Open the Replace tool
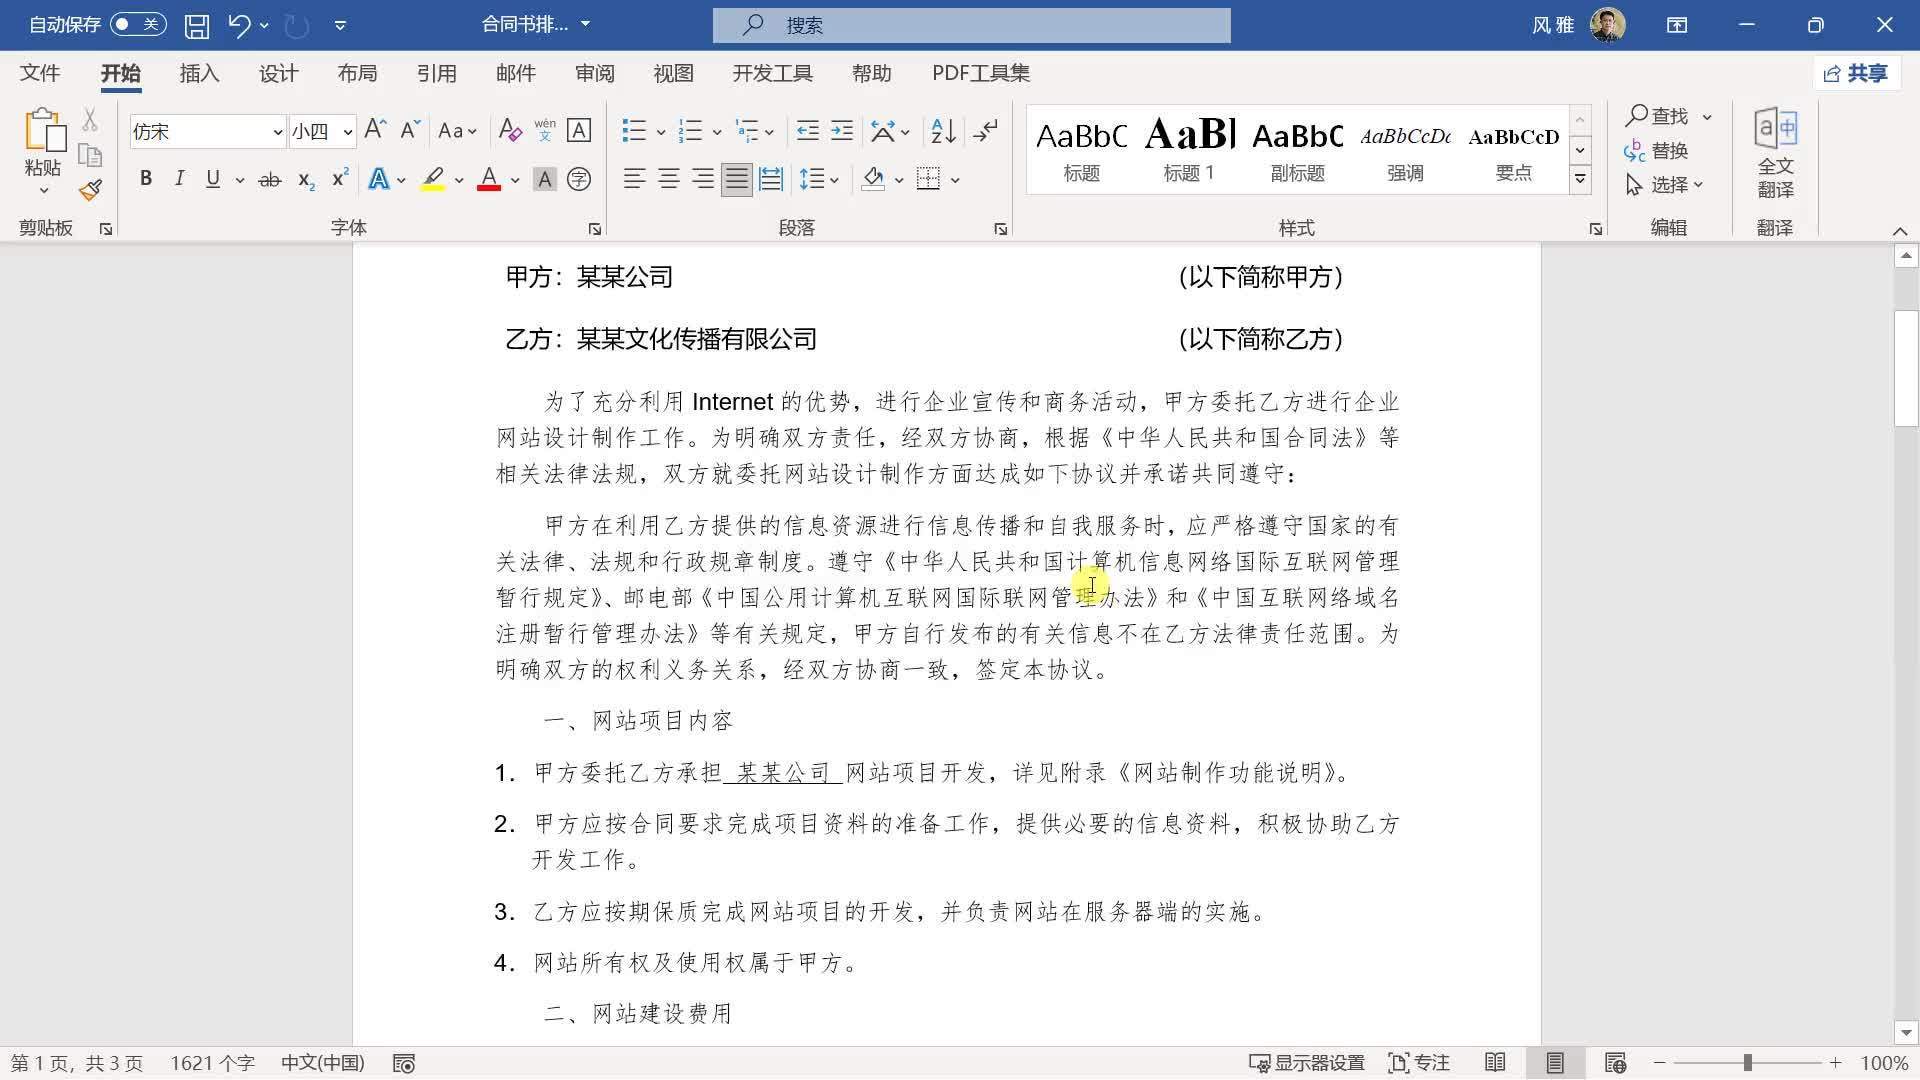Image resolution: width=1920 pixels, height=1080 pixels. coord(1663,150)
